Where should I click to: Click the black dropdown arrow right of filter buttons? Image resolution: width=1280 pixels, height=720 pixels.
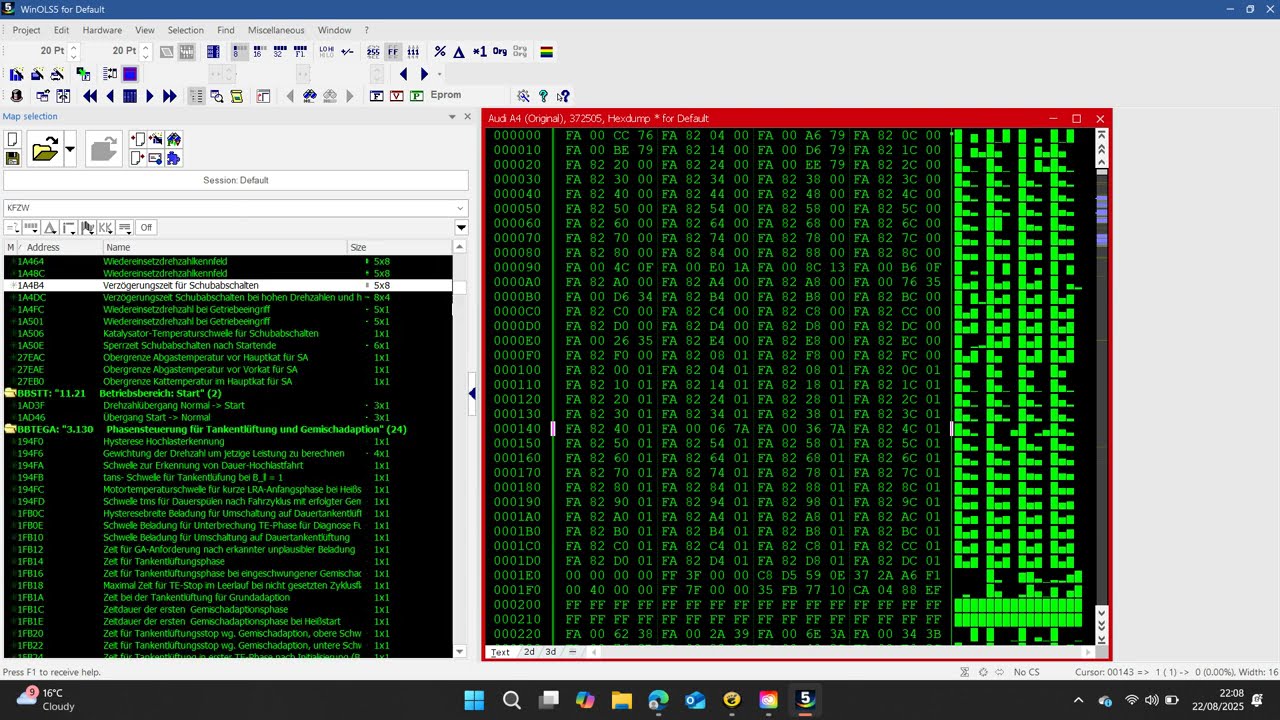461,228
